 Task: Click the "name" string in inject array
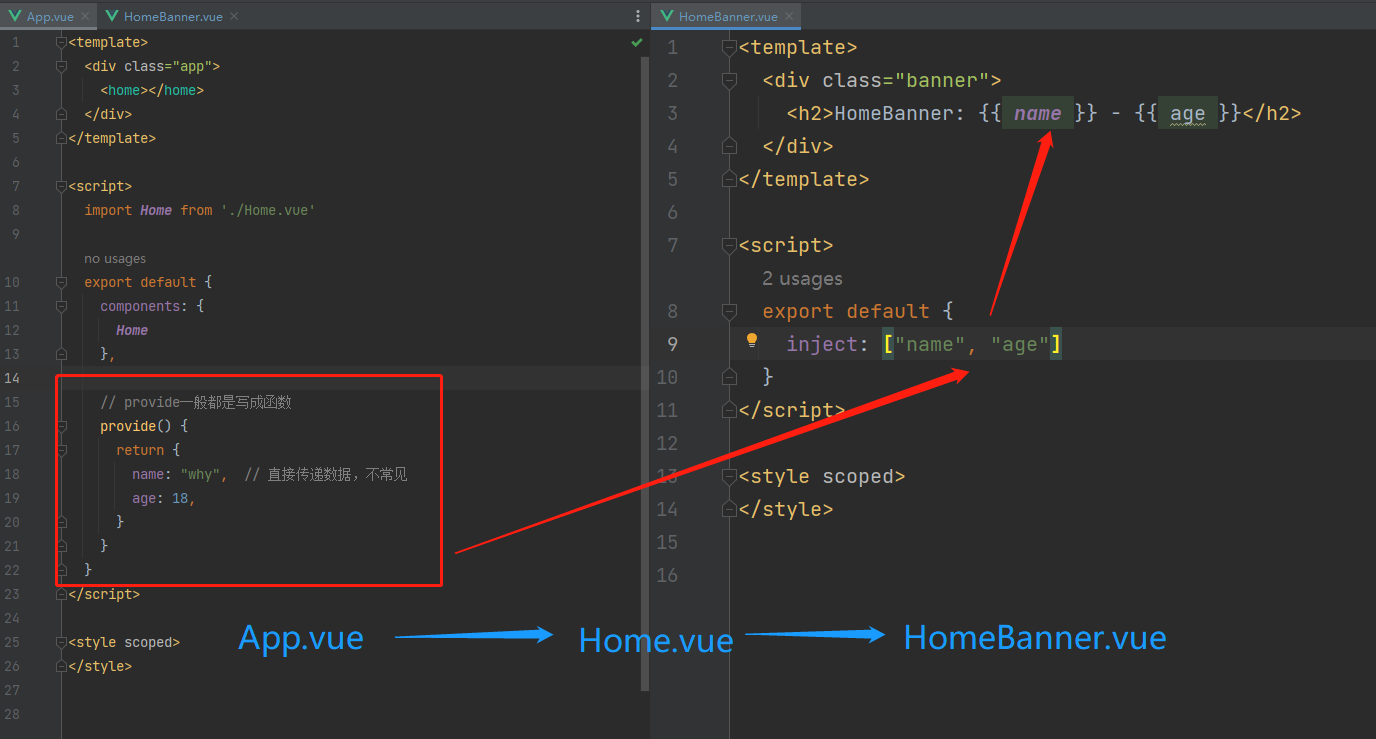pyautogui.click(x=930, y=345)
